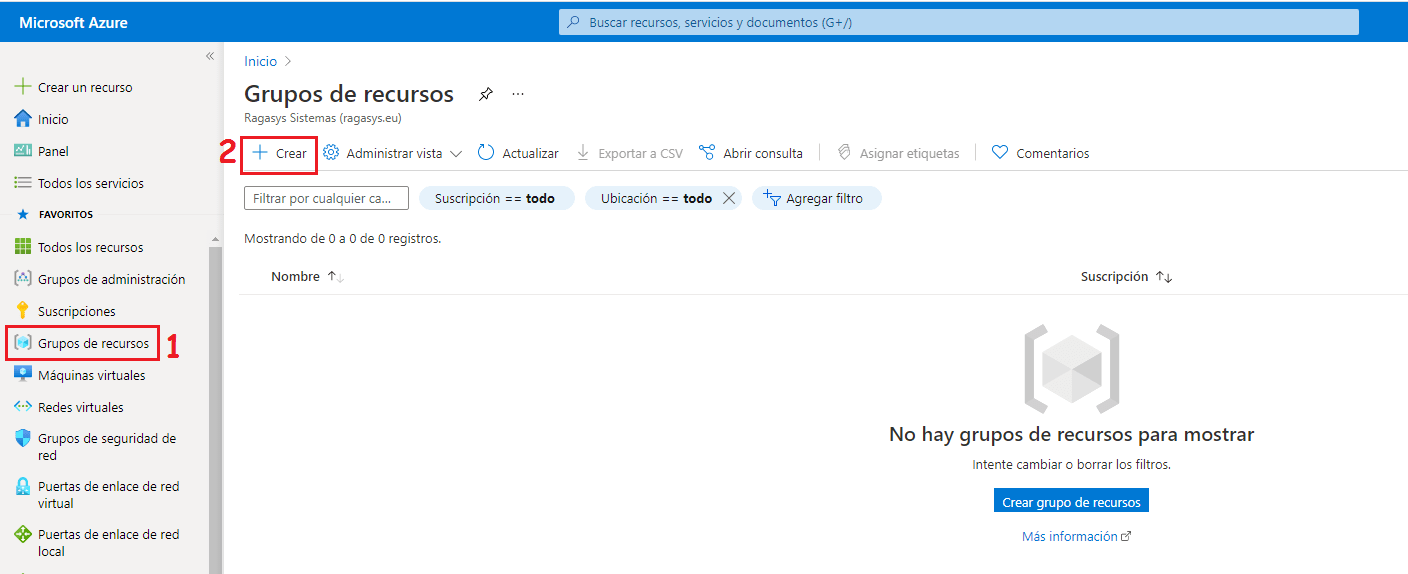Click the Suscripciones key icon
The image size is (1408, 574).
[23, 311]
